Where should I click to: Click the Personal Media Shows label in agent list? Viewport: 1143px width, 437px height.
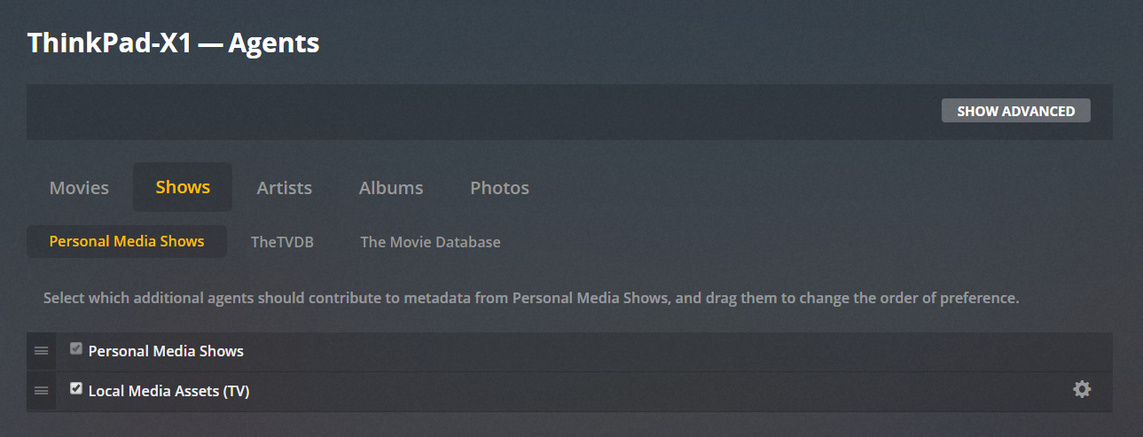tap(166, 351)
